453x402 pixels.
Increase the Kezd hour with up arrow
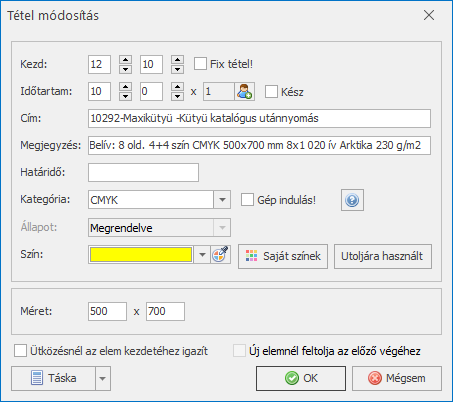[125, 60]
